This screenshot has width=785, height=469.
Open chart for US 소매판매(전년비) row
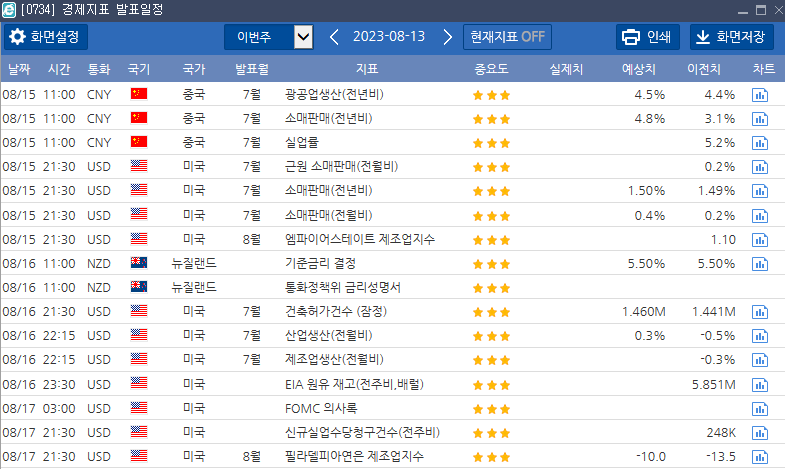click(759, 191)
